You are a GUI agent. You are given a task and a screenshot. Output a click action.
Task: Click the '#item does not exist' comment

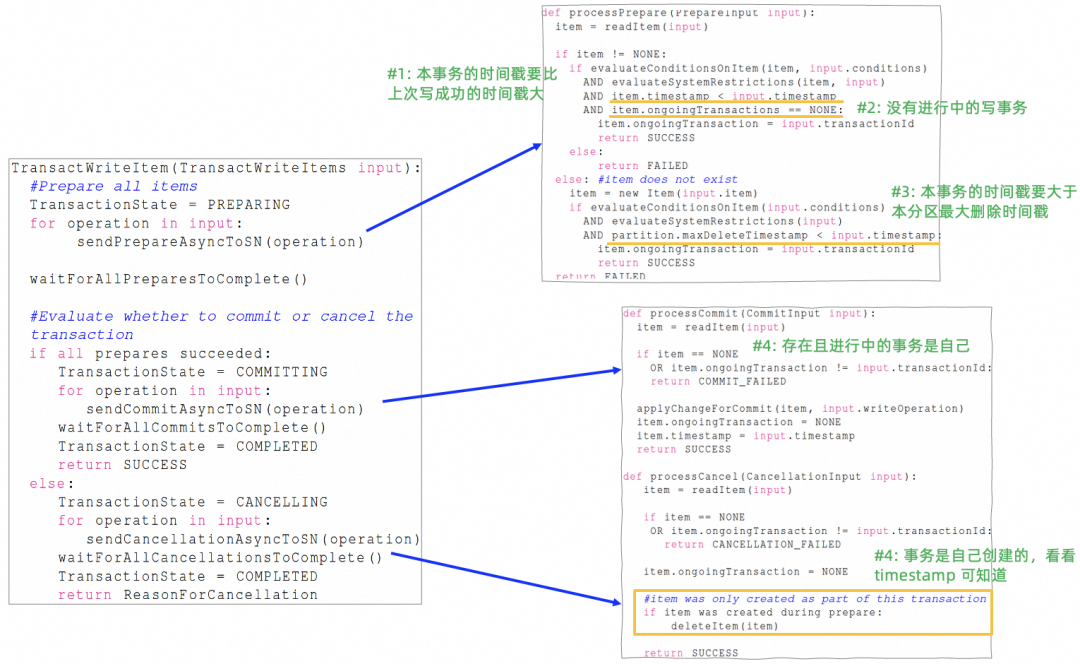click(x=668, y=180)
